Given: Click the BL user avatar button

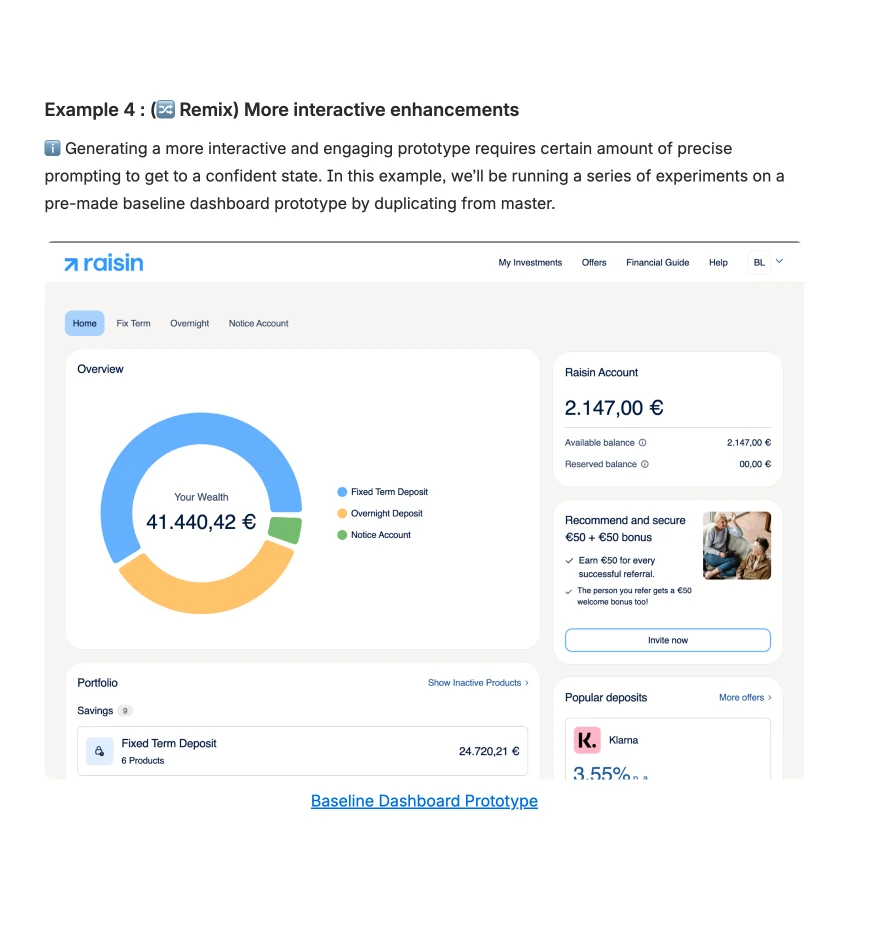Looking at the screenshot, I should (x=759, y=263).
